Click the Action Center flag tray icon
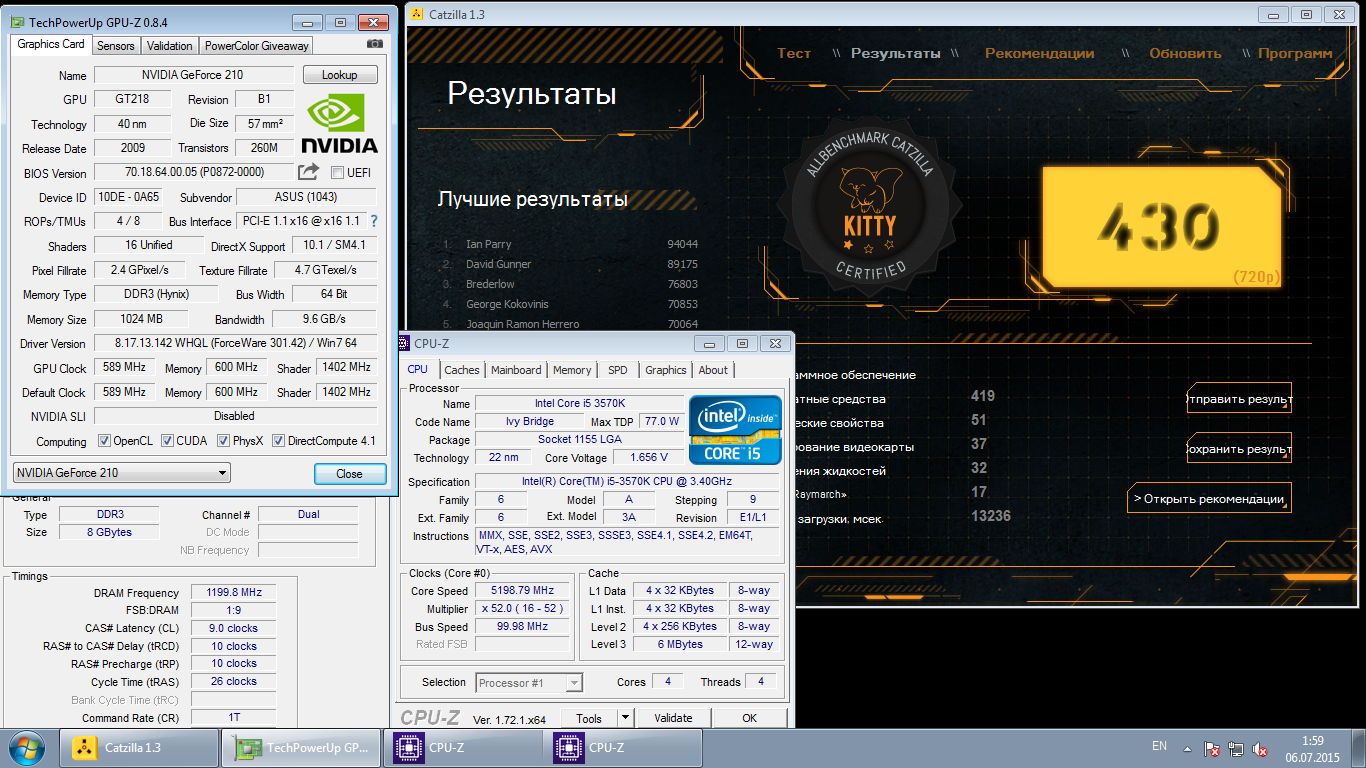Screen dimensions: 1366x768 [x=1211, y=748]
